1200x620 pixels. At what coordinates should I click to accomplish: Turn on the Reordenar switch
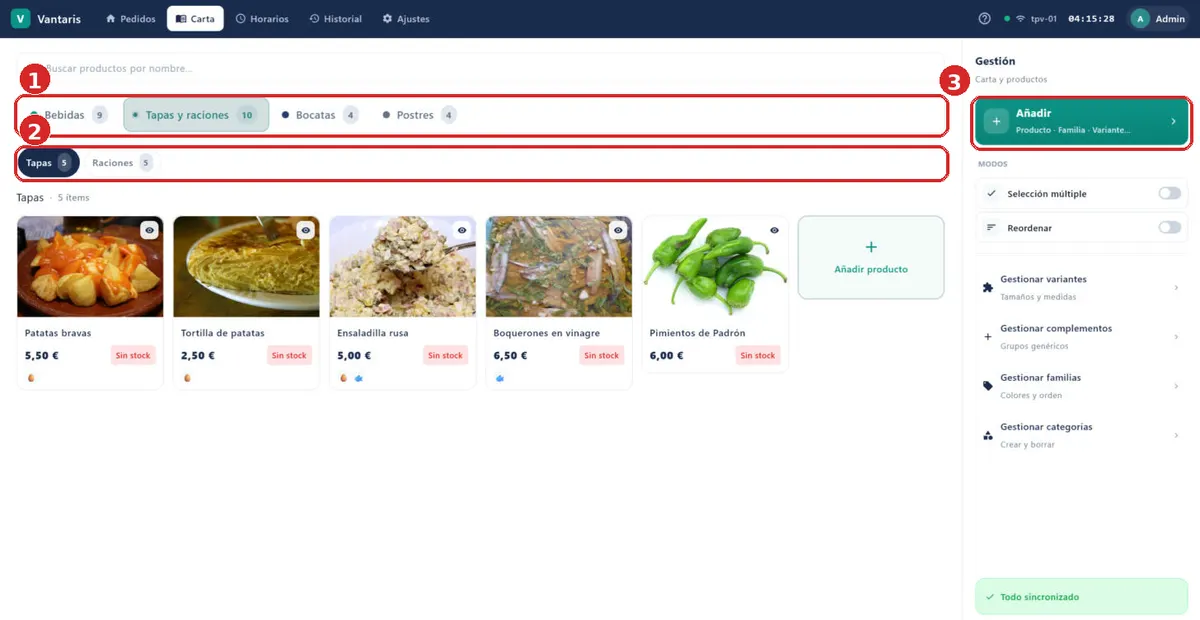tap(1169, 228)
